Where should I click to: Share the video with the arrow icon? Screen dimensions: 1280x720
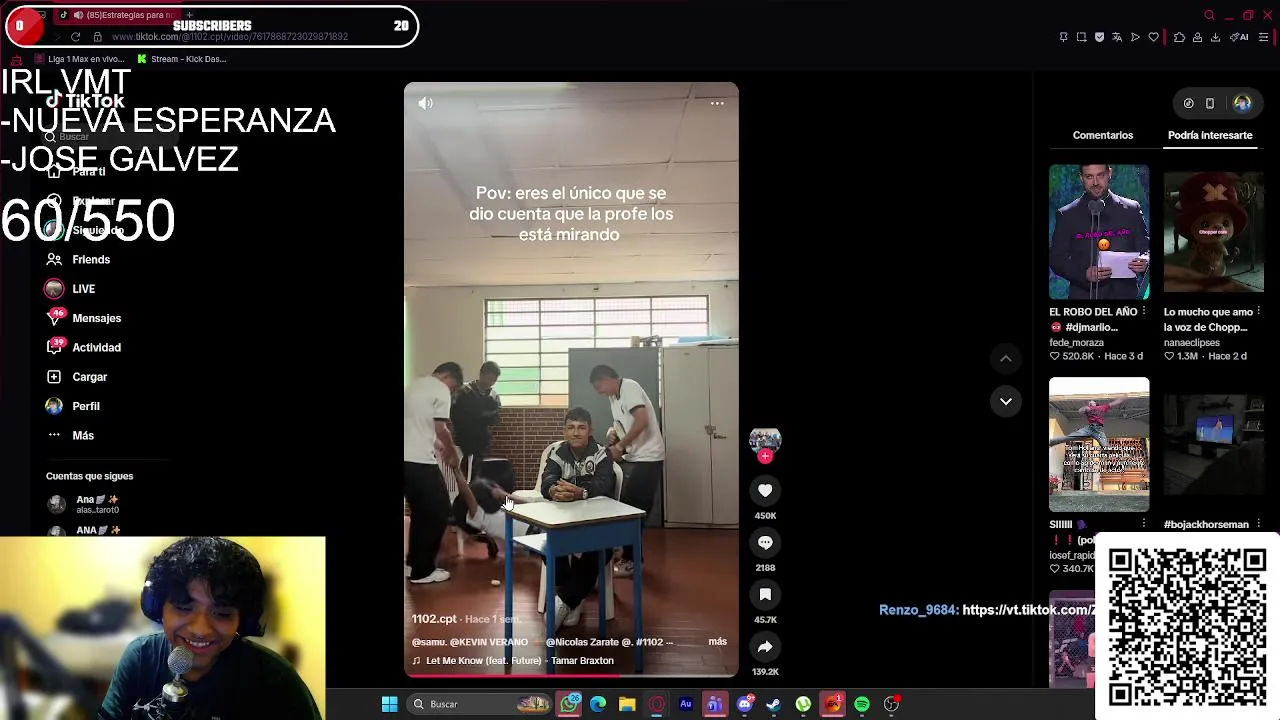tap(765, 646)
